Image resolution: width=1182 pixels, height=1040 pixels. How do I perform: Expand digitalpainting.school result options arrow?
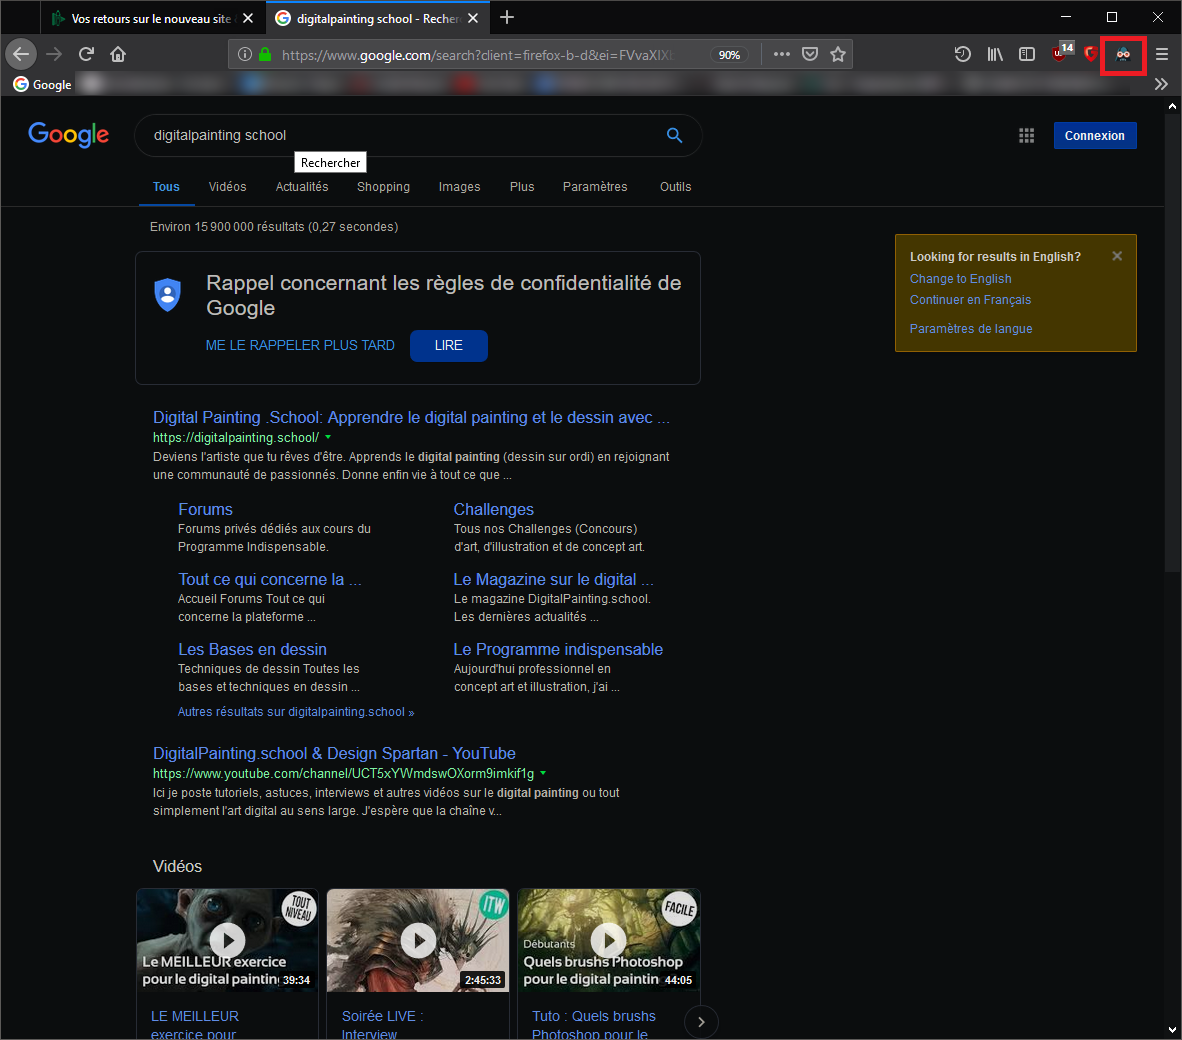coord(327,438)
